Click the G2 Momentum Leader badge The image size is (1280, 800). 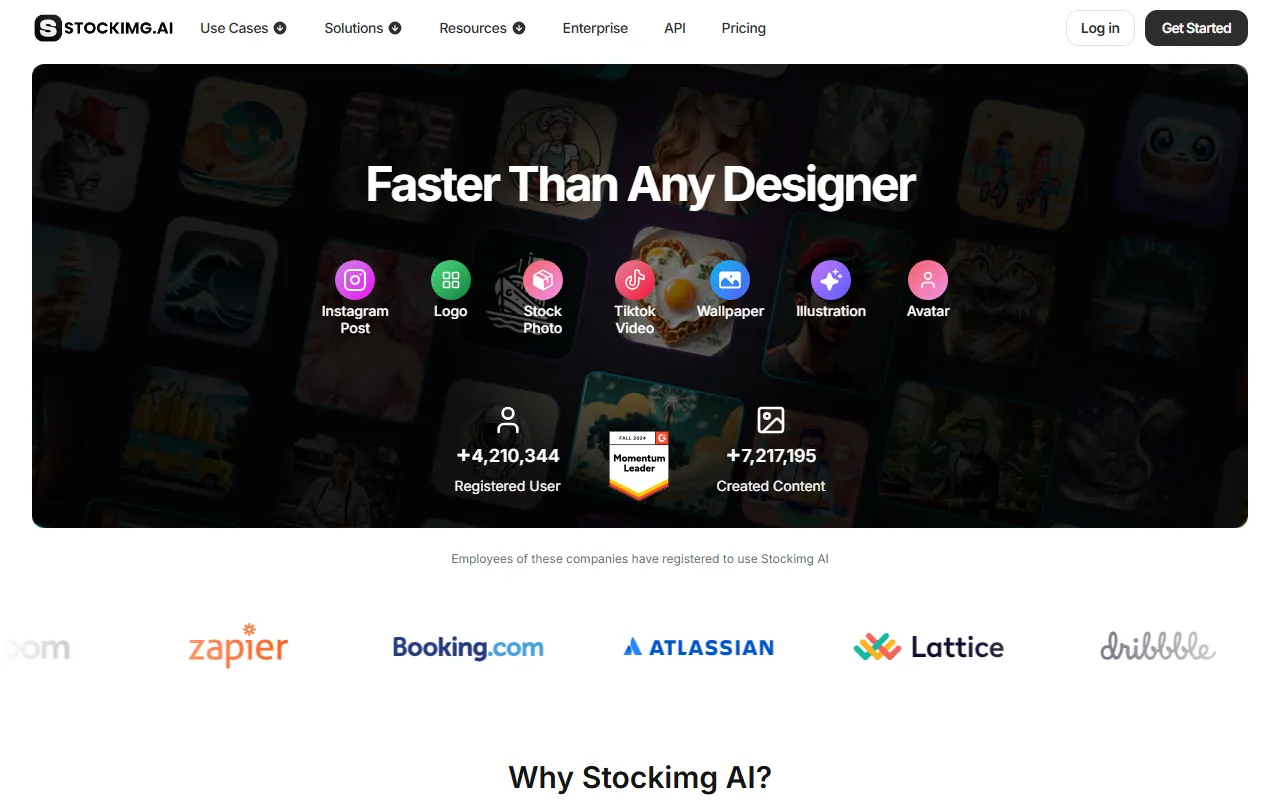[x=639, y=465]
